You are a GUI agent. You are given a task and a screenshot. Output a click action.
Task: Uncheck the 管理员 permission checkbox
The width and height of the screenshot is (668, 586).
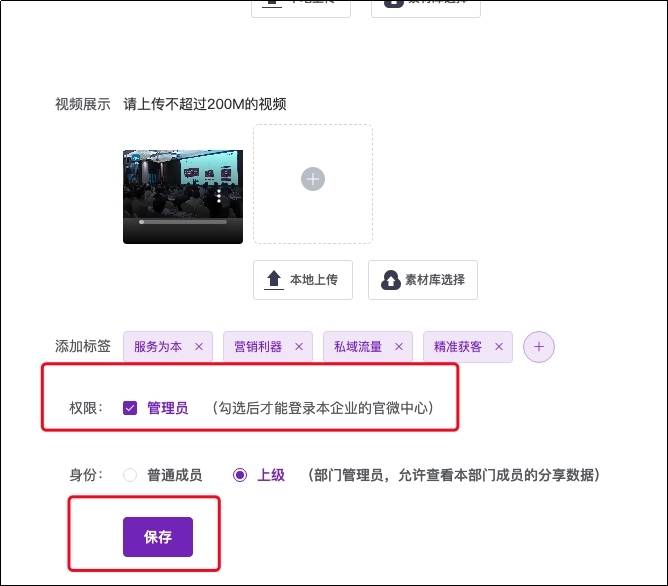[130, 408]
